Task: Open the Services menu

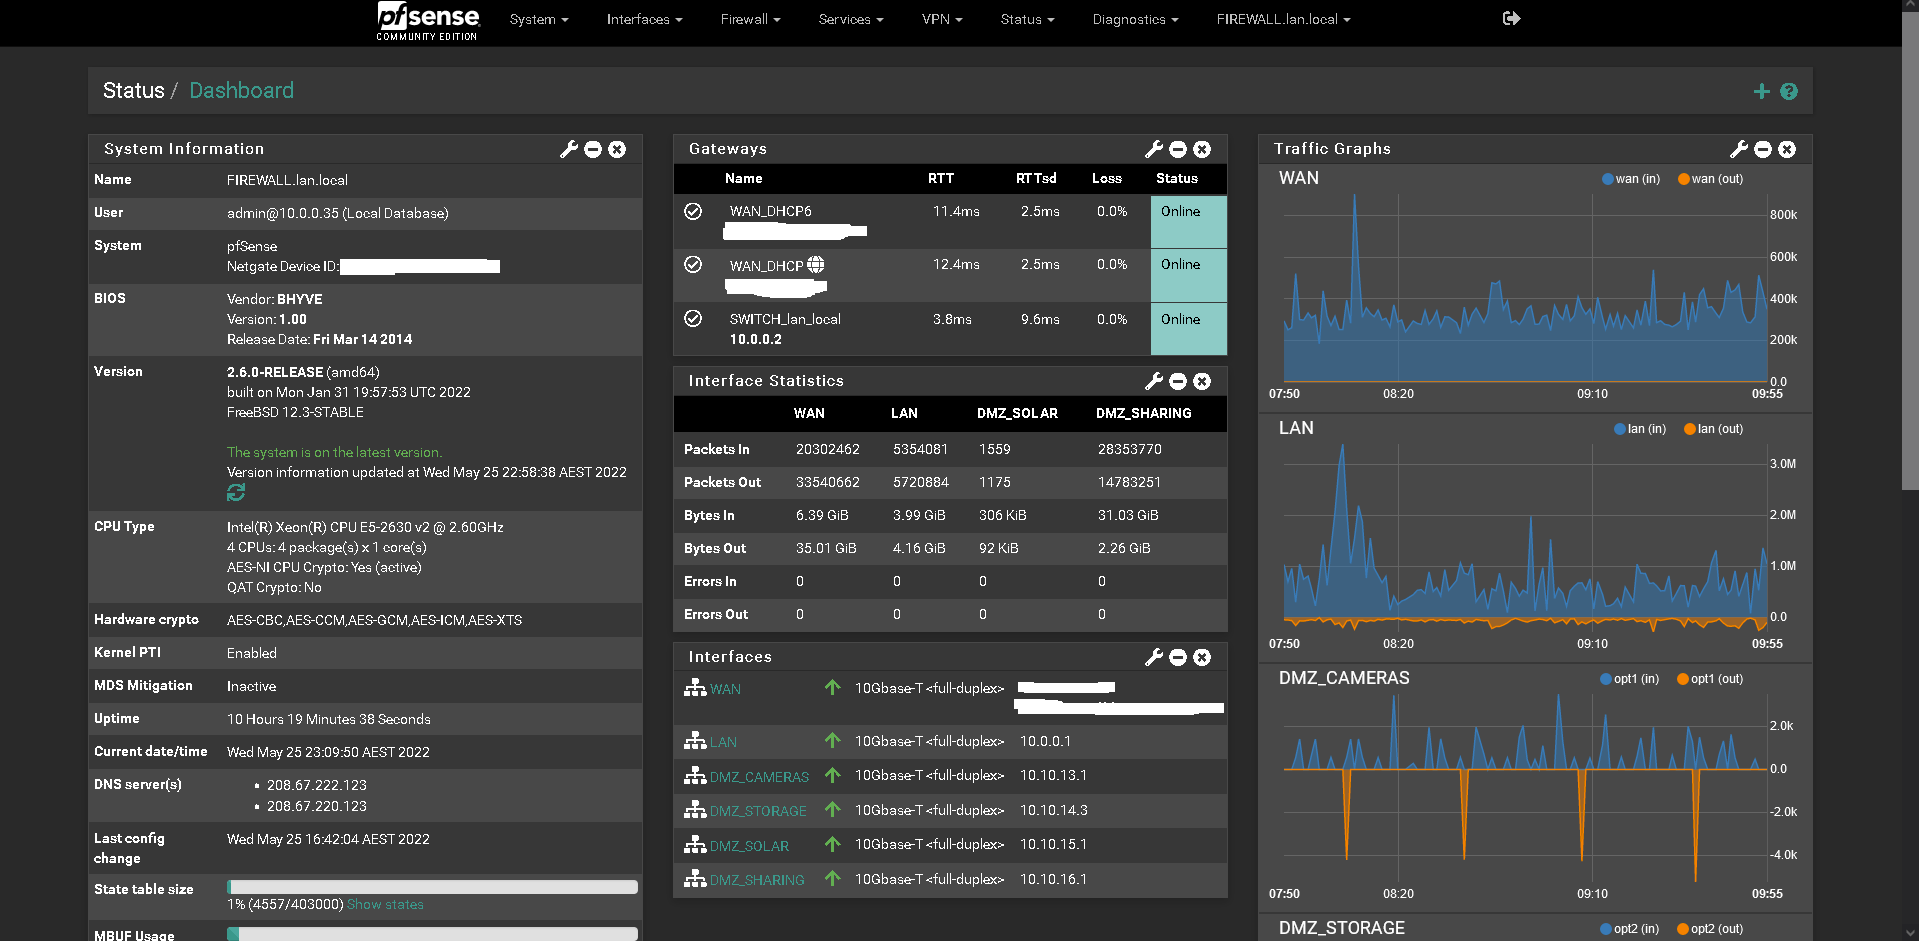Action: pos(851,19)
